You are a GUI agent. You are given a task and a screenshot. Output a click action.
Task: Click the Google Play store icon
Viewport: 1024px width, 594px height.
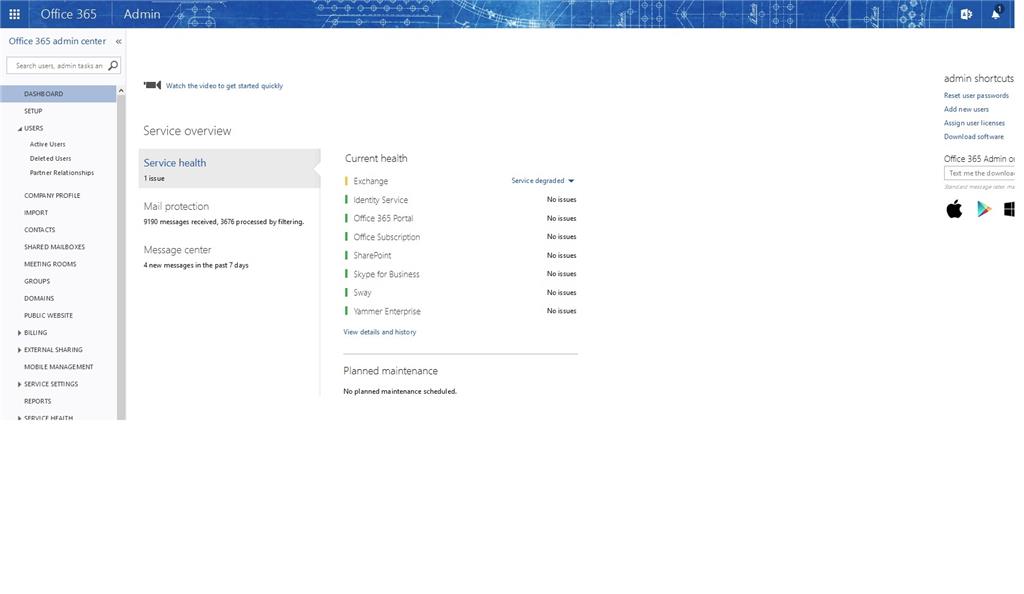(x=984, y=209)
